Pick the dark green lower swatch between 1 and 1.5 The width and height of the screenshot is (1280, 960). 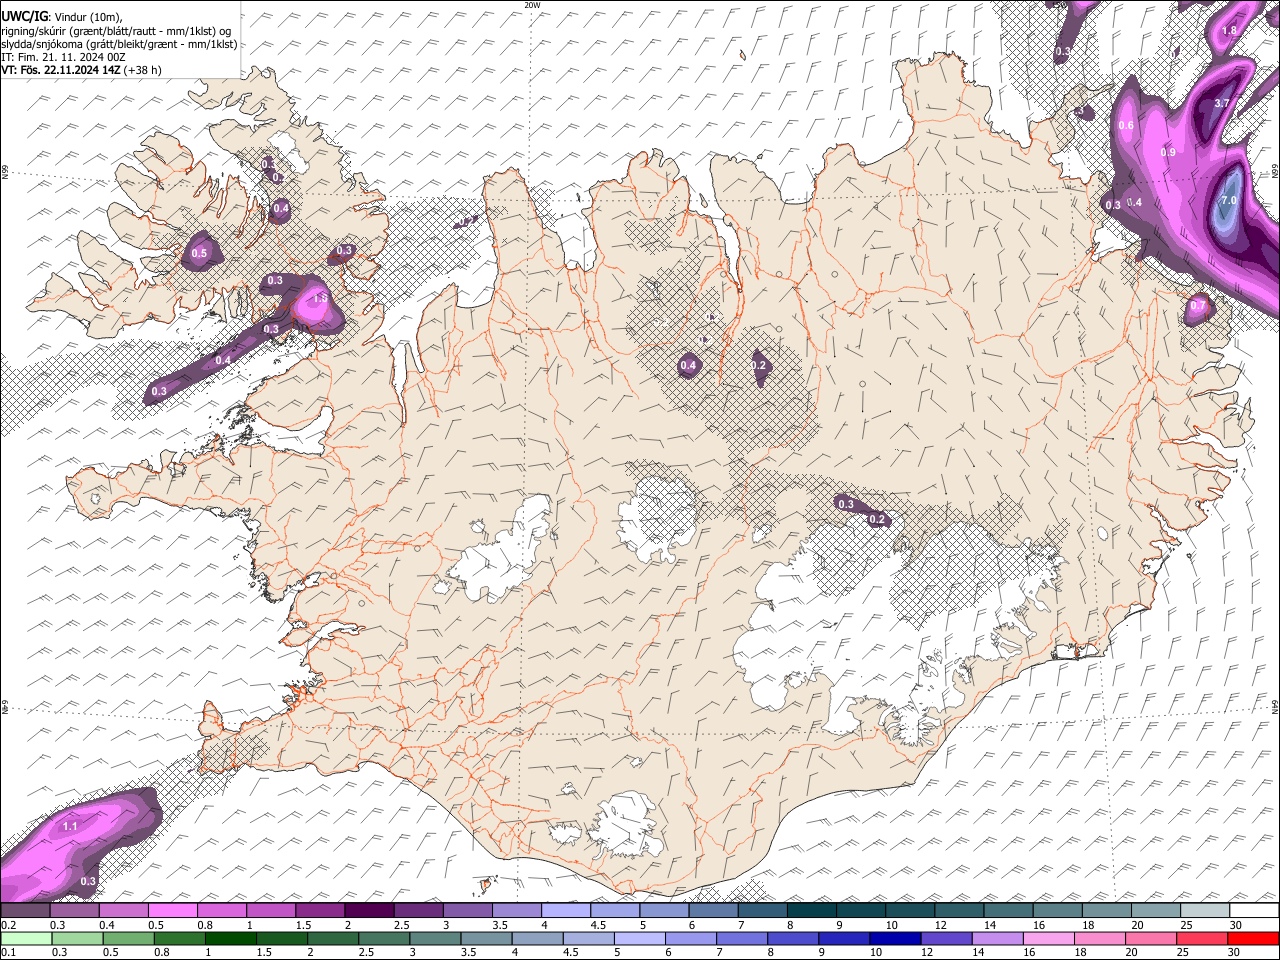[230, 938]
